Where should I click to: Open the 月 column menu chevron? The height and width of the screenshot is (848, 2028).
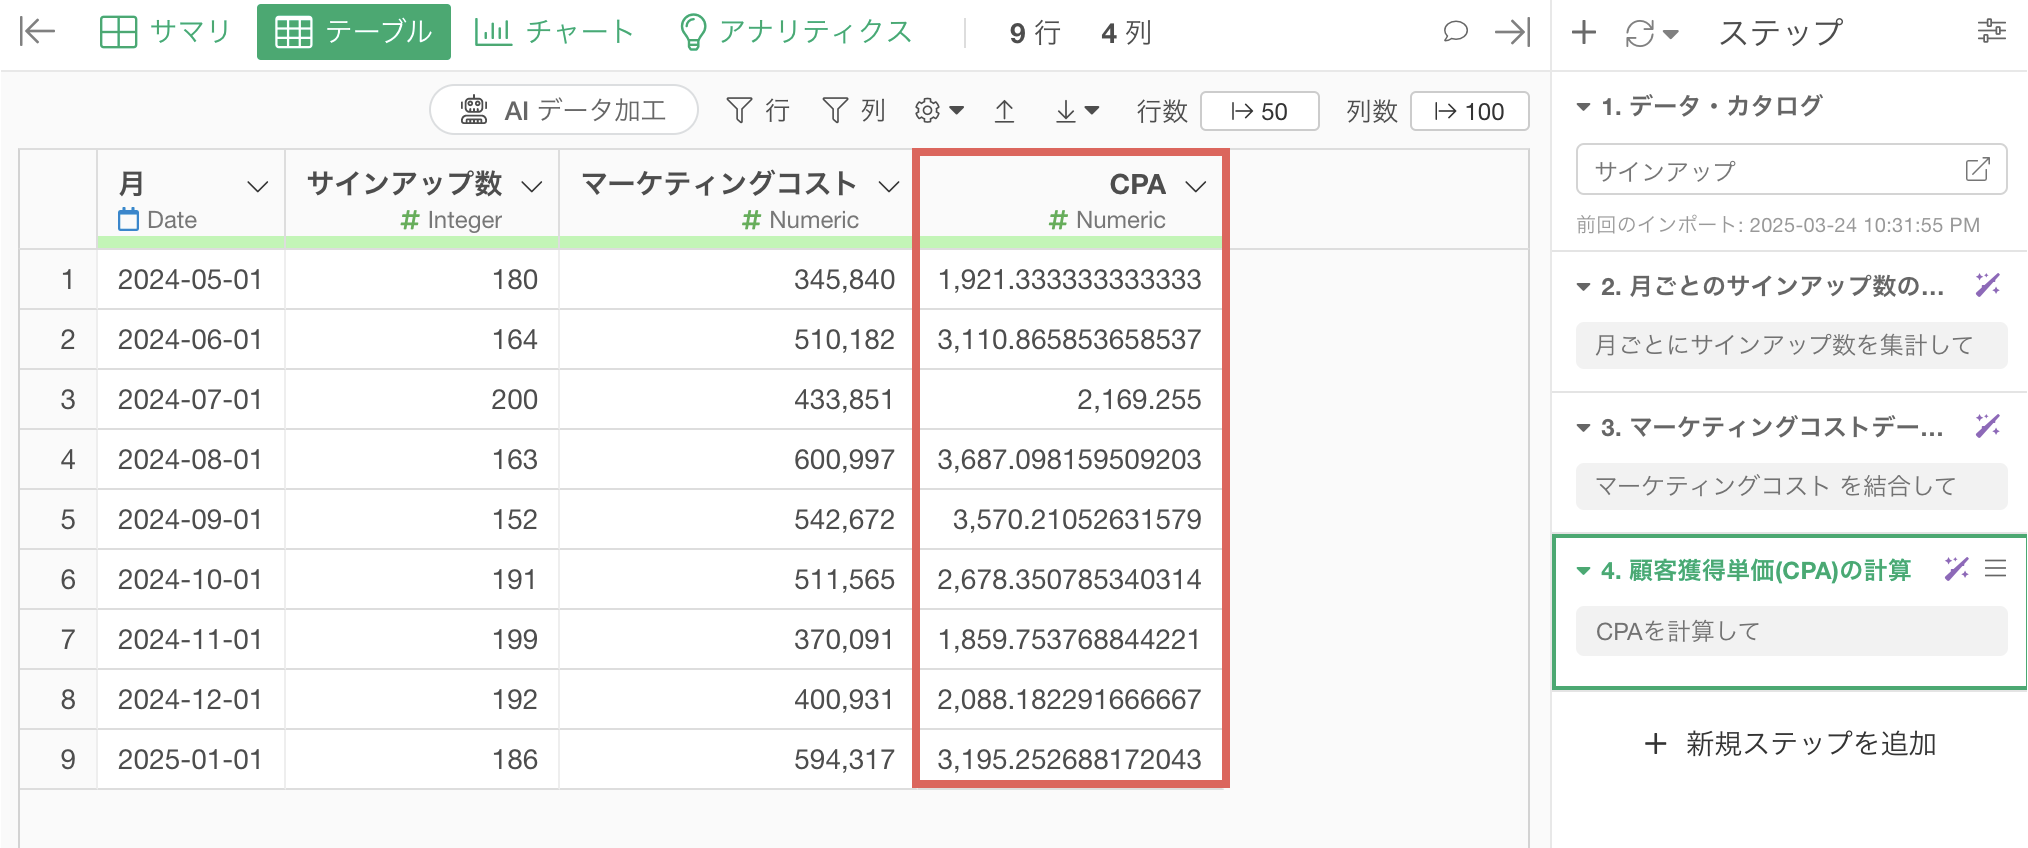(x=258, y=186)
